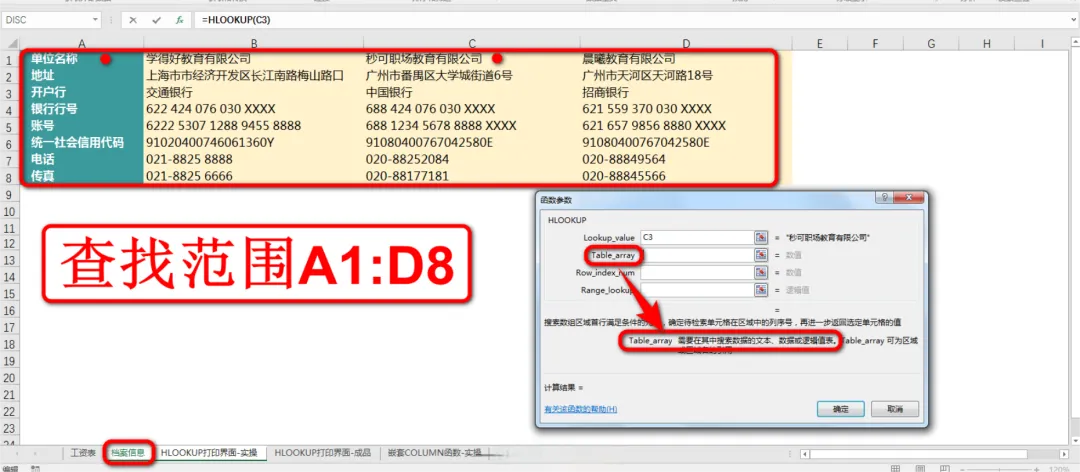
Task: Select row 20 header
Action: coord(10,378)
